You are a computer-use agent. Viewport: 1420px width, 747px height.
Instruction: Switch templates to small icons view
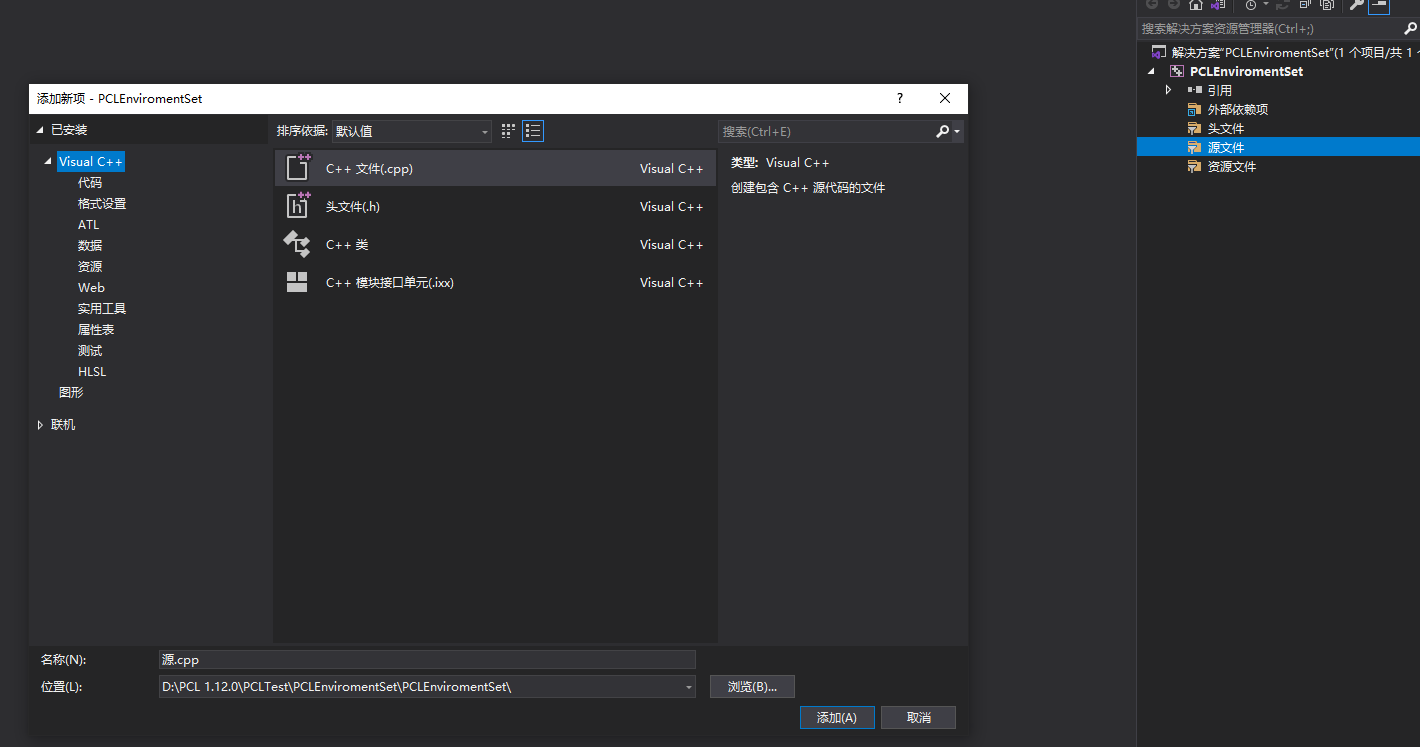(x=507, y=131)
